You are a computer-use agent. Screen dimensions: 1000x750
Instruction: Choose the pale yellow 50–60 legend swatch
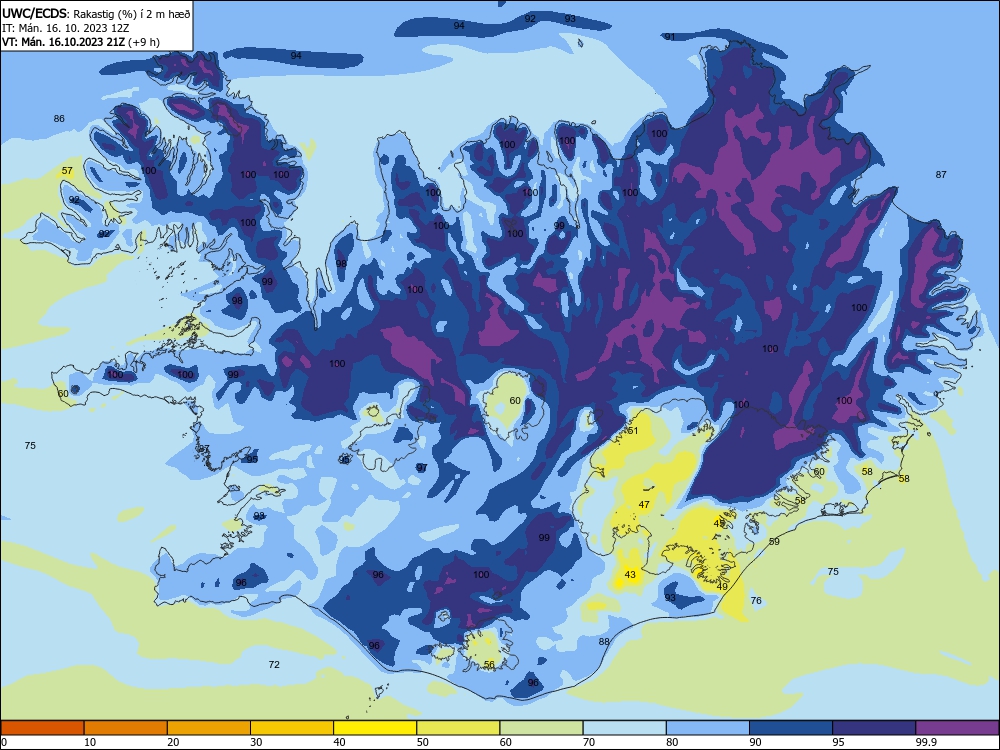tap(458, 728)
